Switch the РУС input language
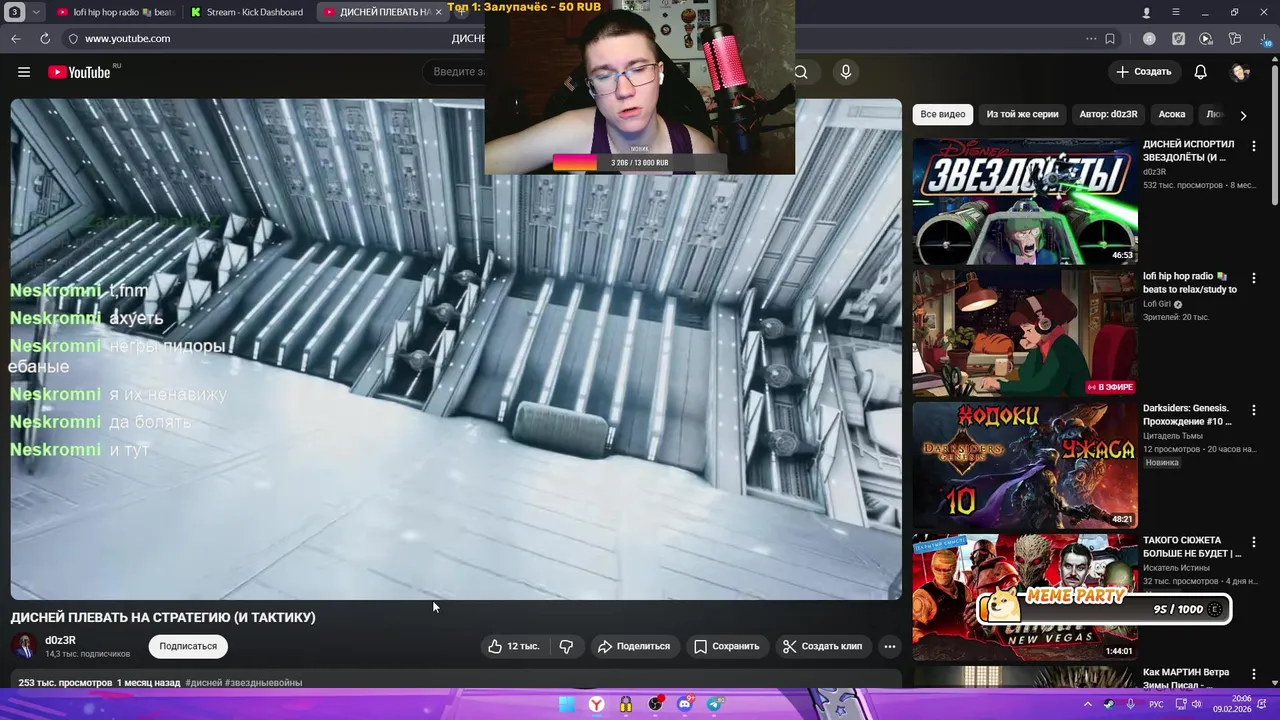The height and width of the screenshot is (720, 1280). click(1156, 704)
